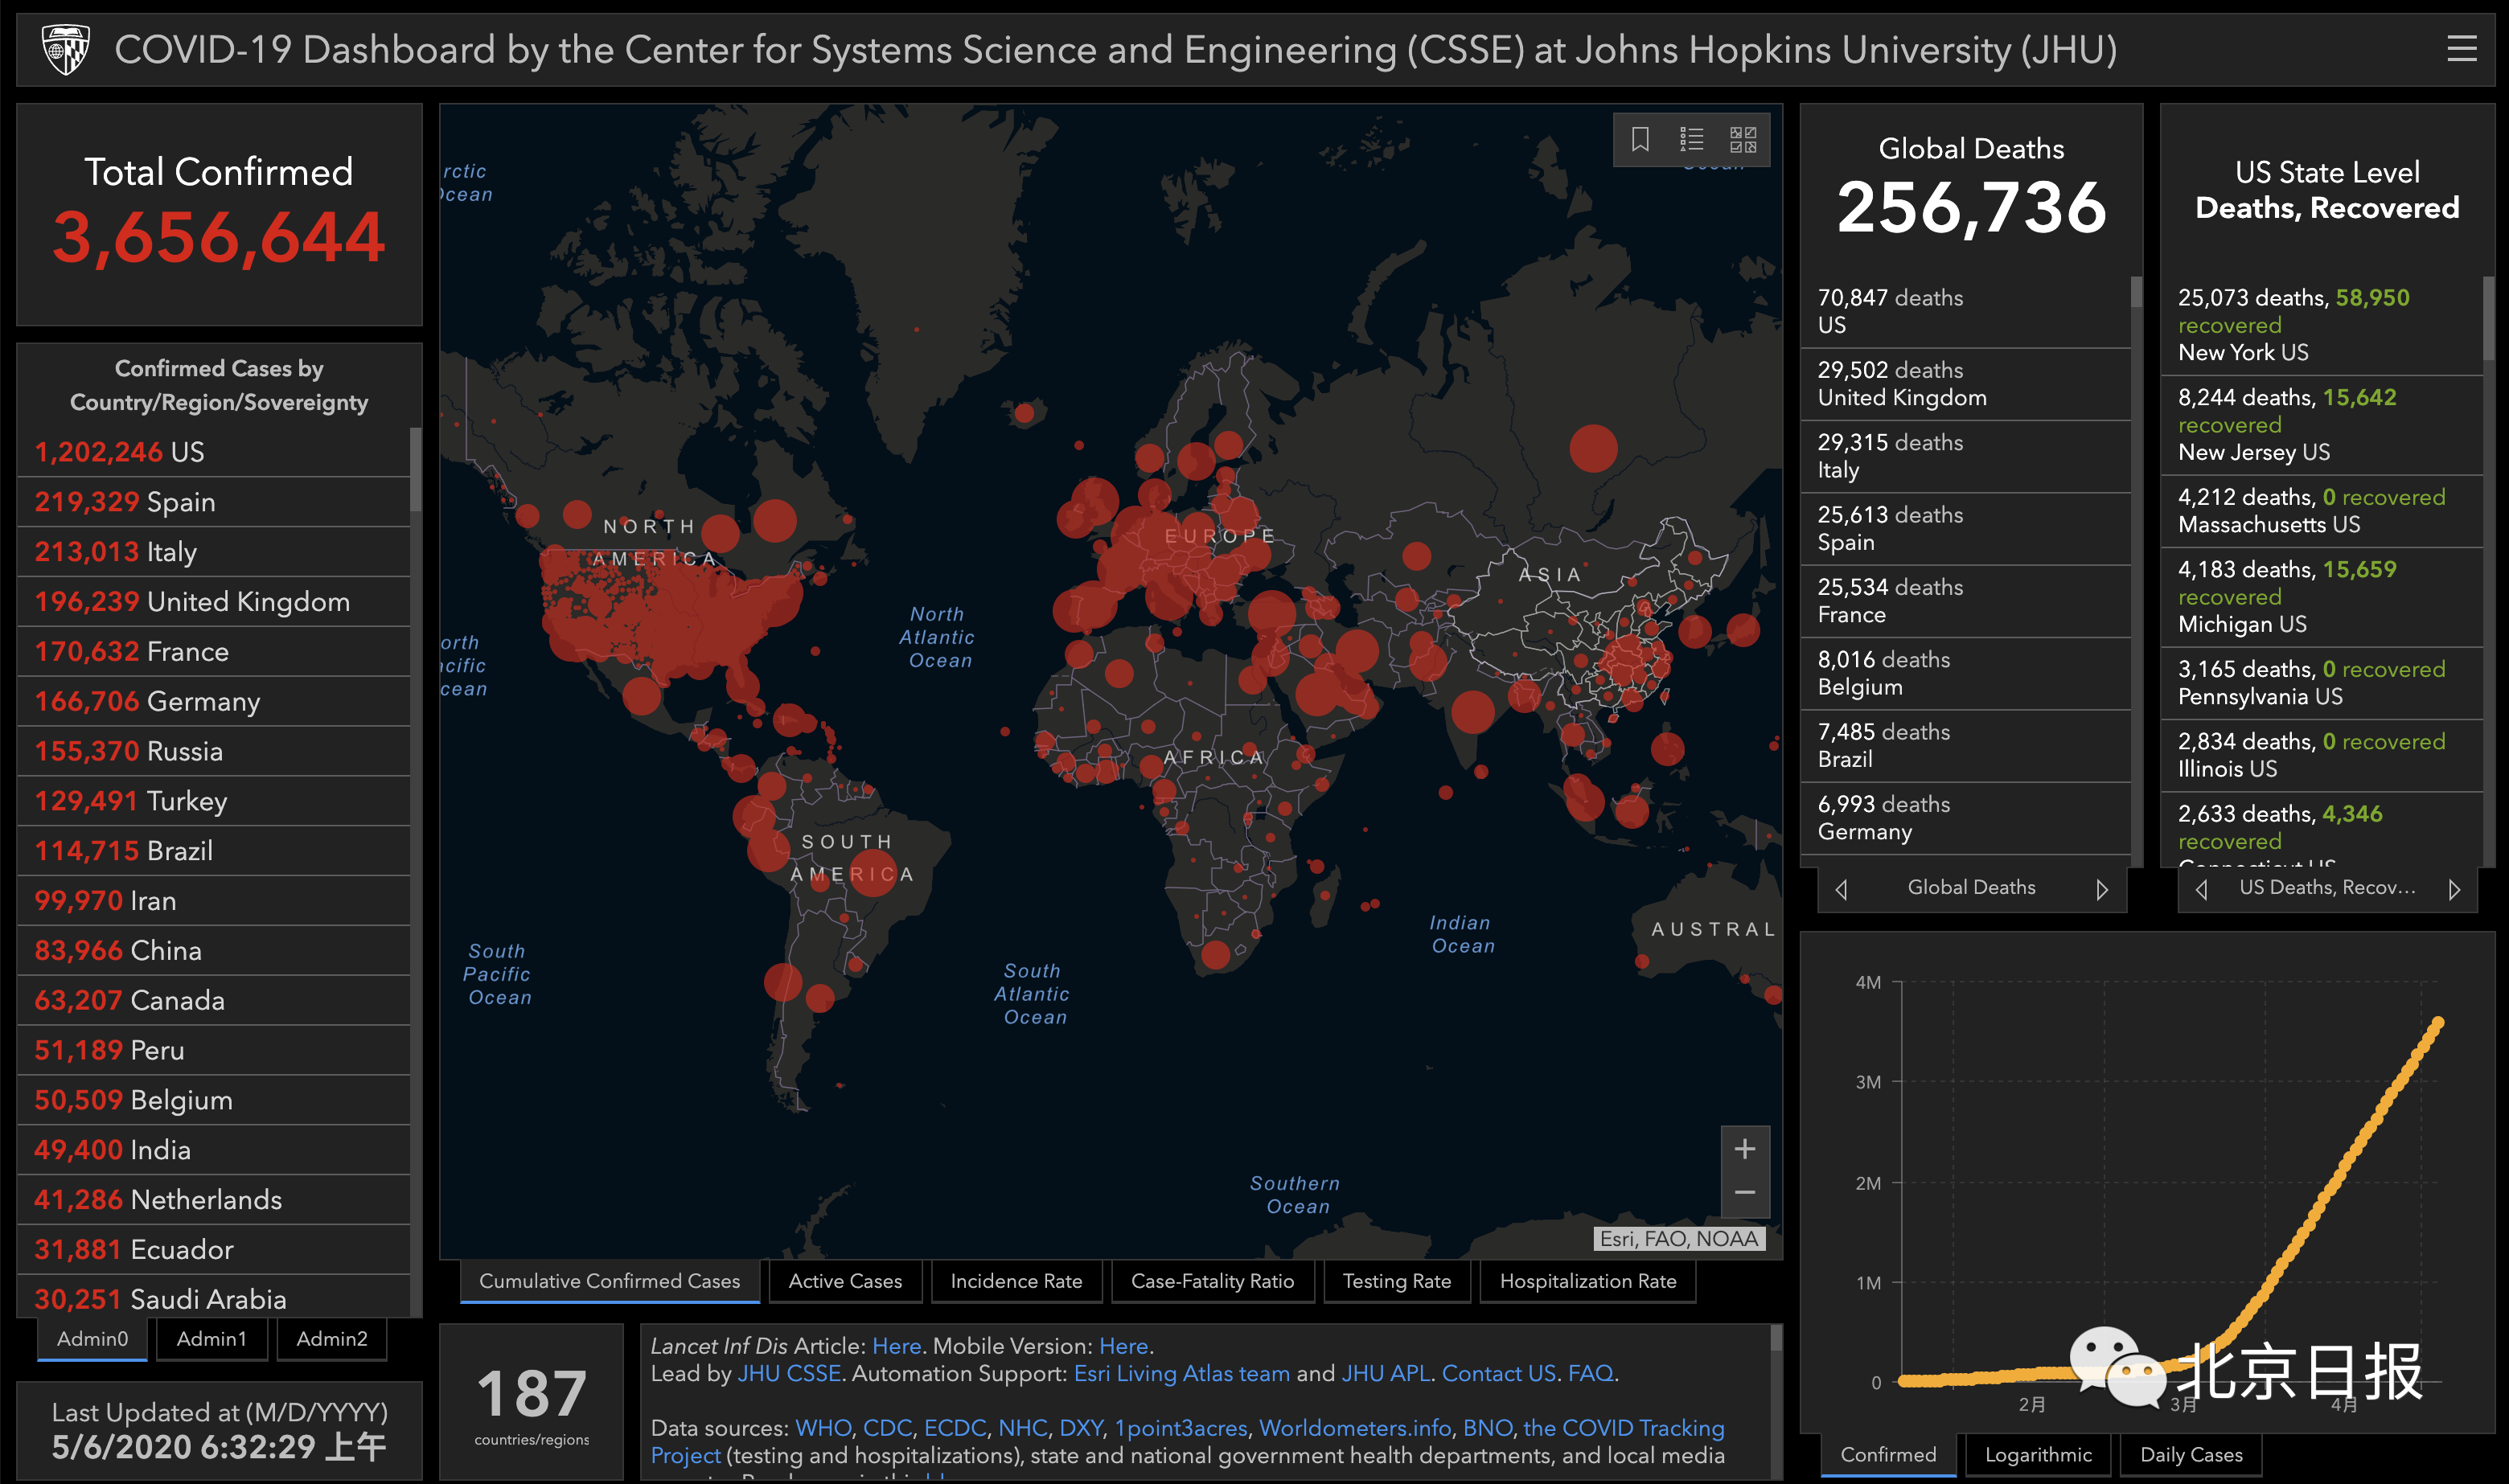
Task: Zoom in on the map with plus
Action: coord(1745,1149)
